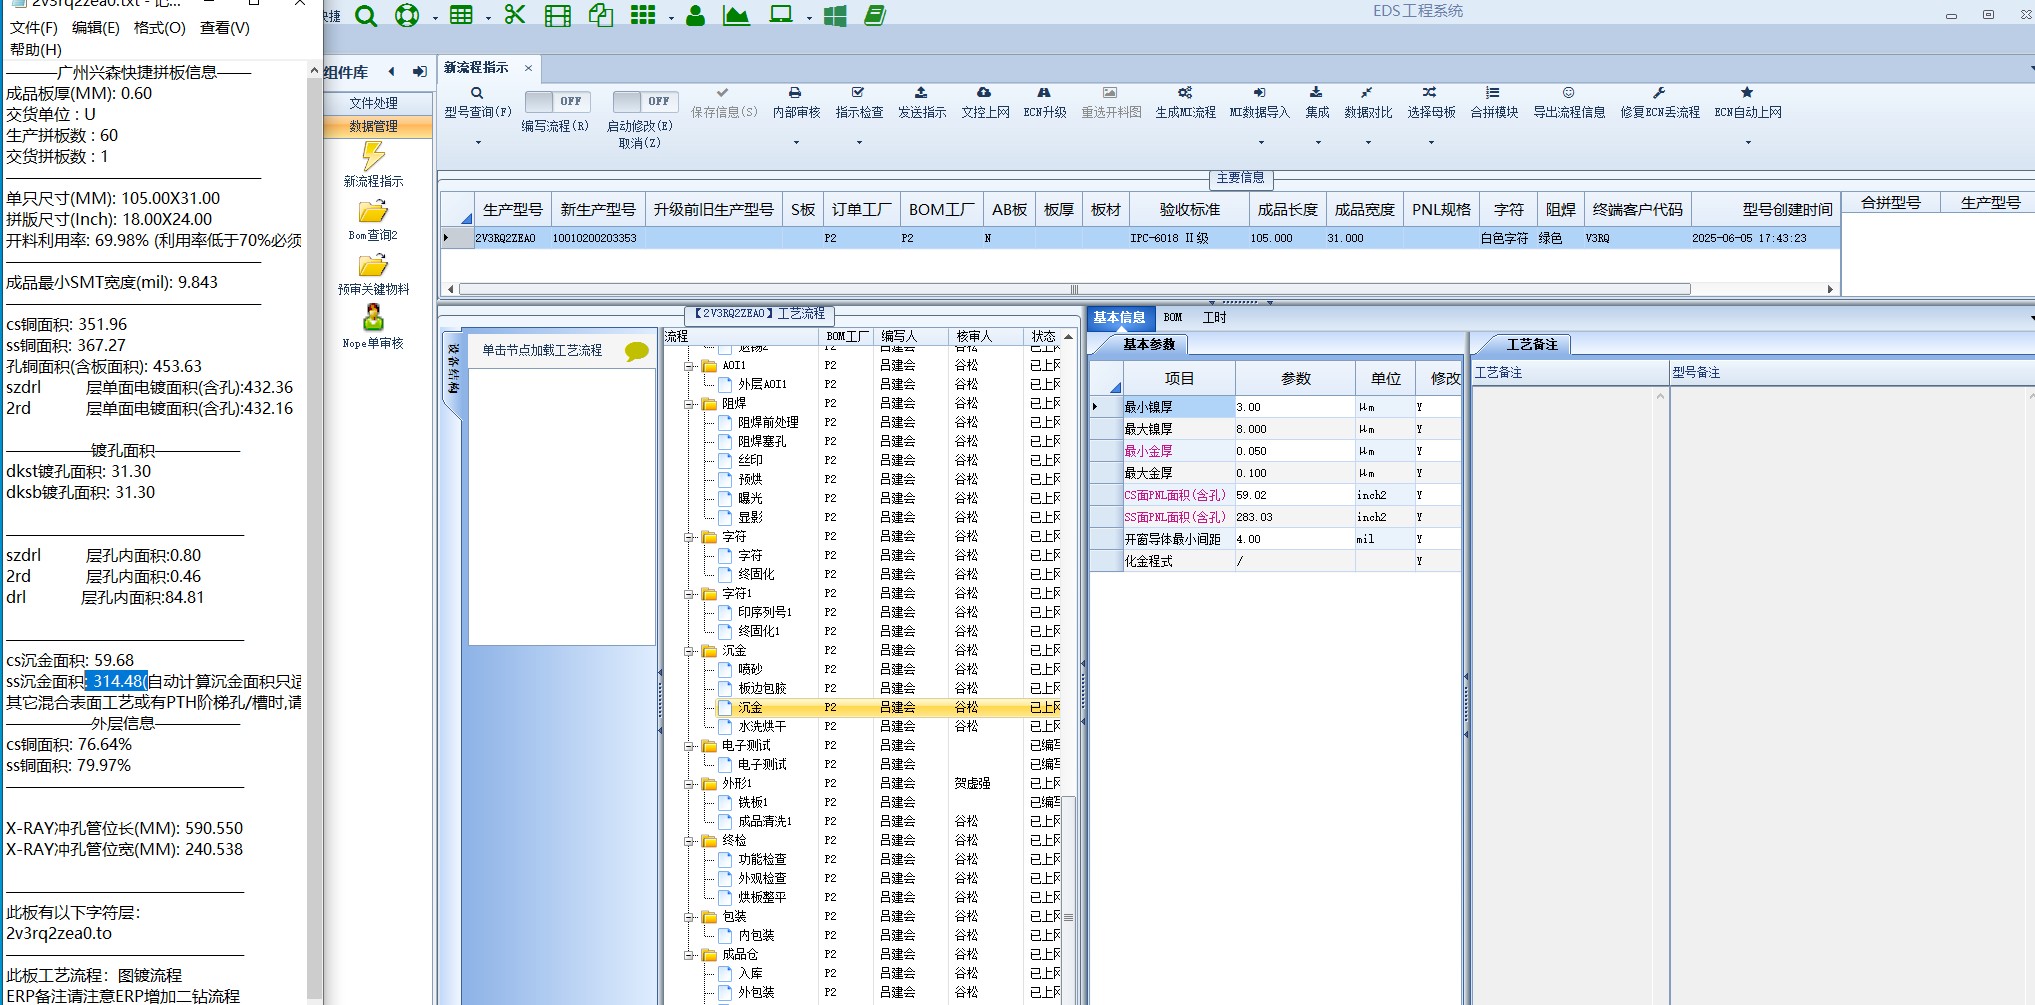Open the green area chart icon
The width and height of the screenshot is (2035, 1005).
point(737,15)
